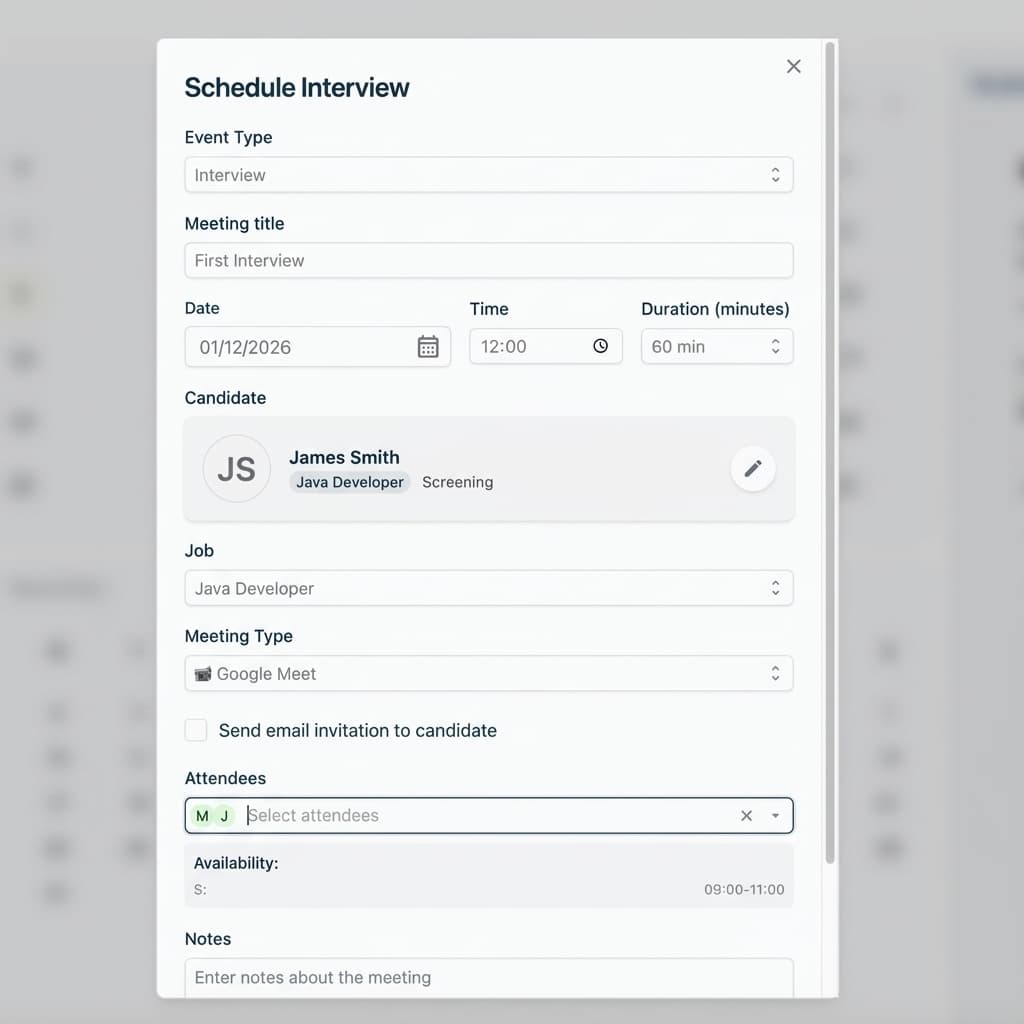The width and height of the screenshot is (1024, 1024).
Task: Expand the attendees list with the caret
Action: pyautogui.click(x=775, y=815)
